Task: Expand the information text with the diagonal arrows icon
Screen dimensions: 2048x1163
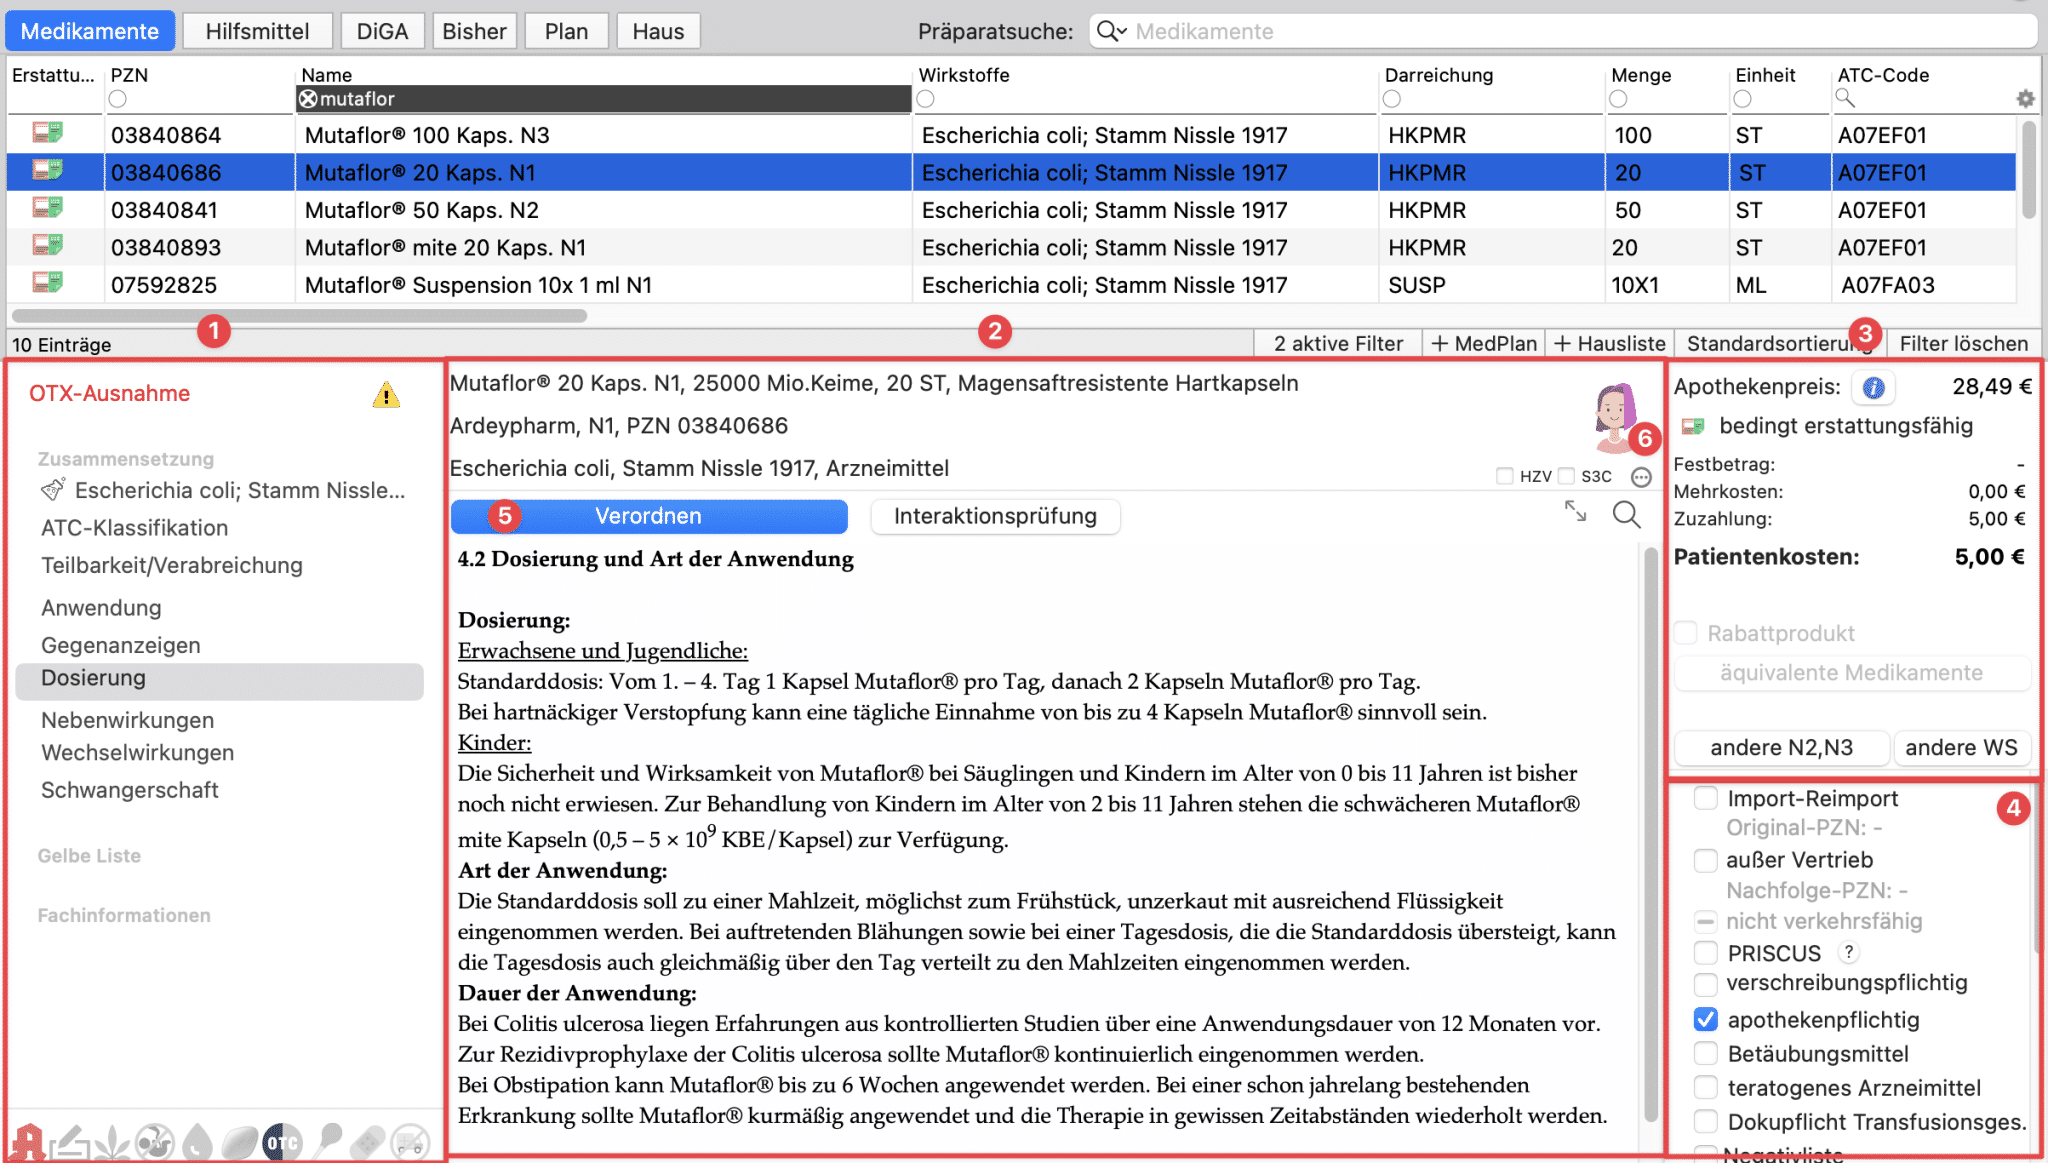Action: point(1576,511)
